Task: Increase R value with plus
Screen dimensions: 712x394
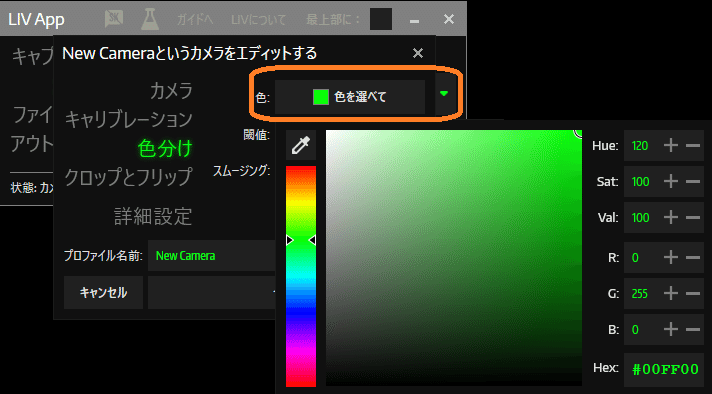Action: point(671,257)
